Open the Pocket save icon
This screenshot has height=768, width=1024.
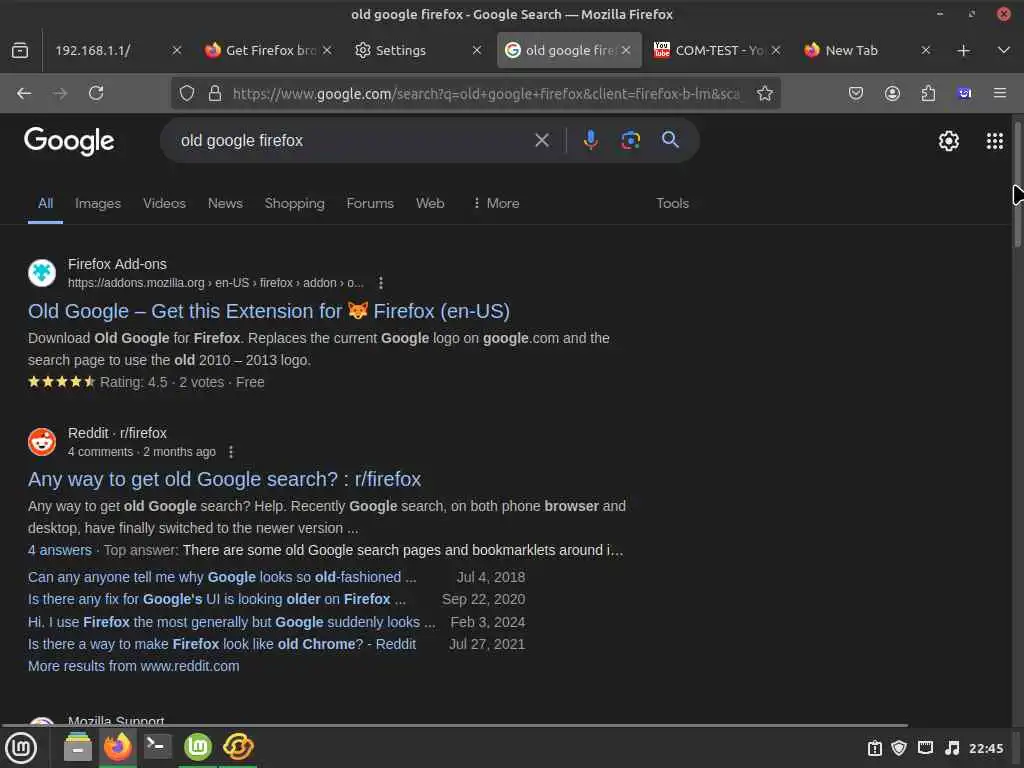(856, 93)
